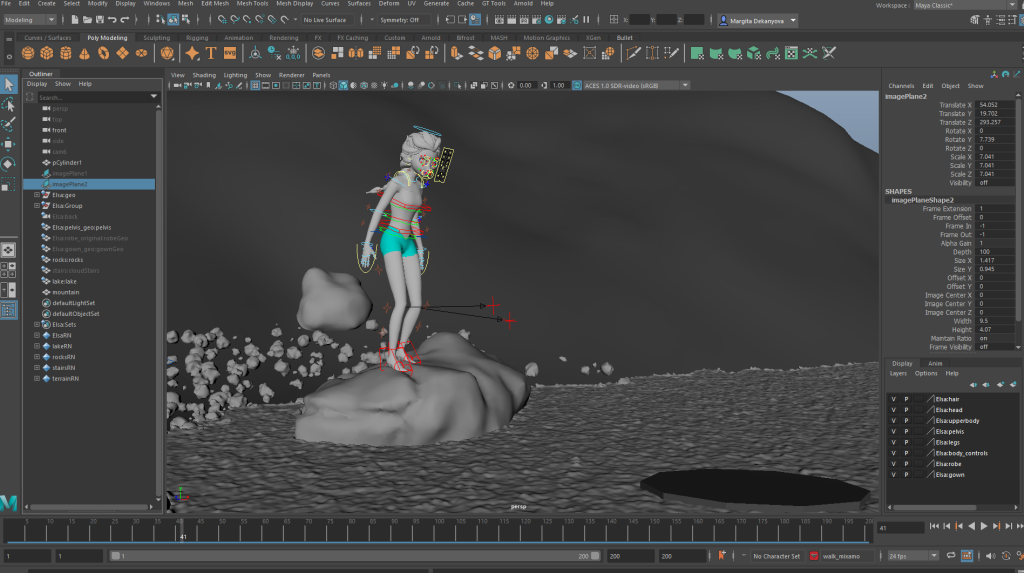Create a polygon torus from the shelf
The image size is (1024, 573).
(104, 54)
